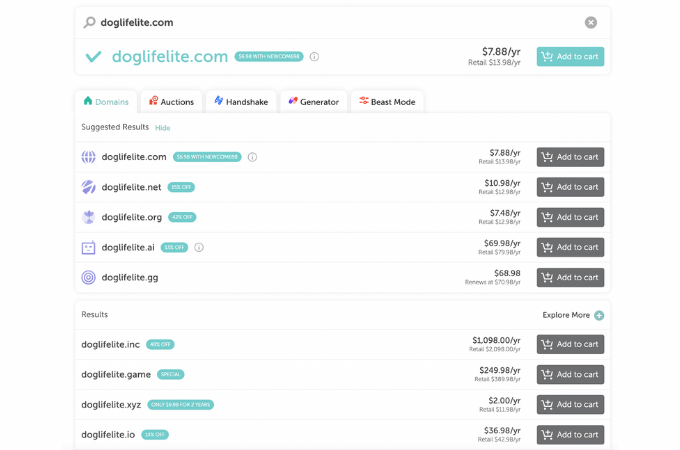Add doglifelite.inc to cart
Viewport: 680px width, 450px height.
tap(570, 344)
